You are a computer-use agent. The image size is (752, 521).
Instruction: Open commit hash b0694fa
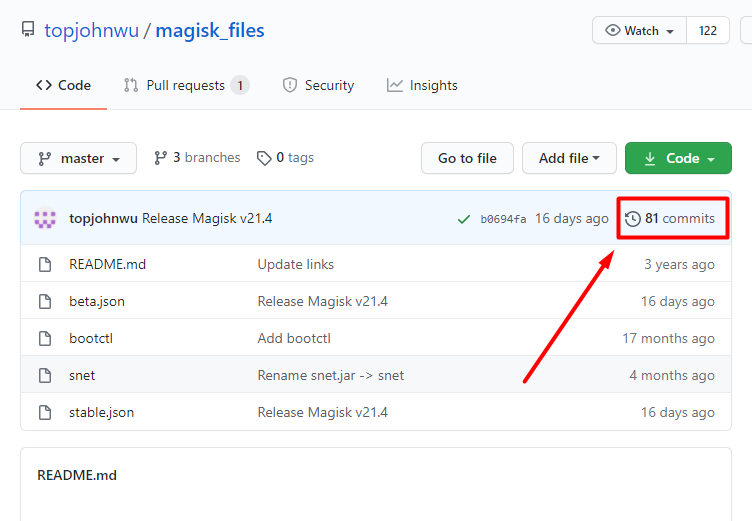point(503,219)
